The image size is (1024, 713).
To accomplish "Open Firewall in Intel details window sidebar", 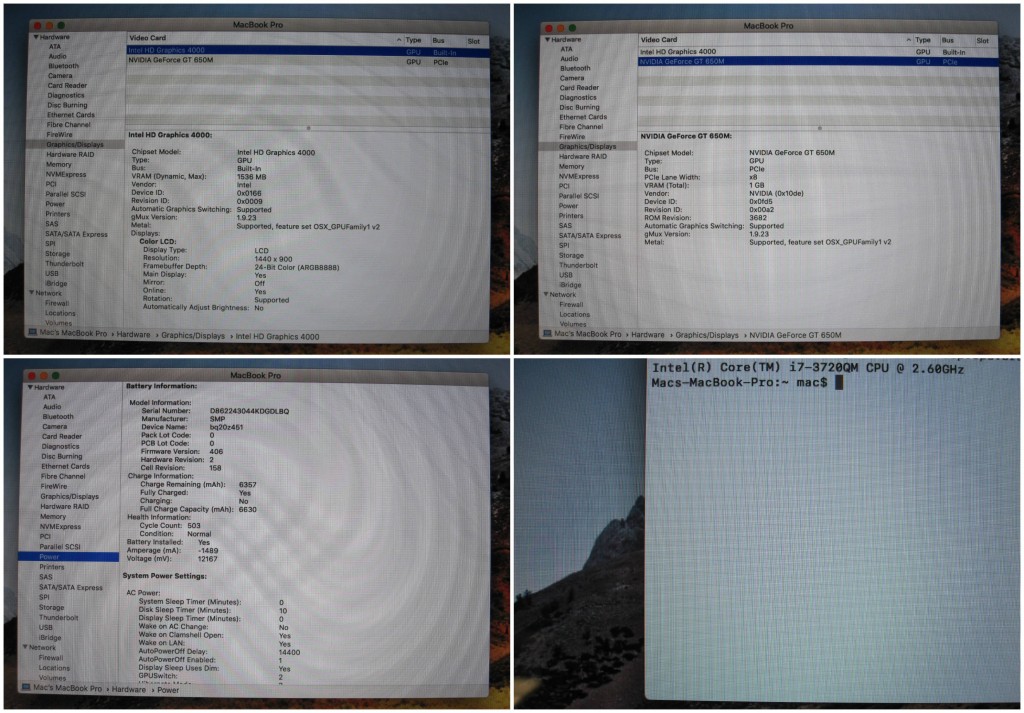I will pyautogui.click(x=57, y=303).
